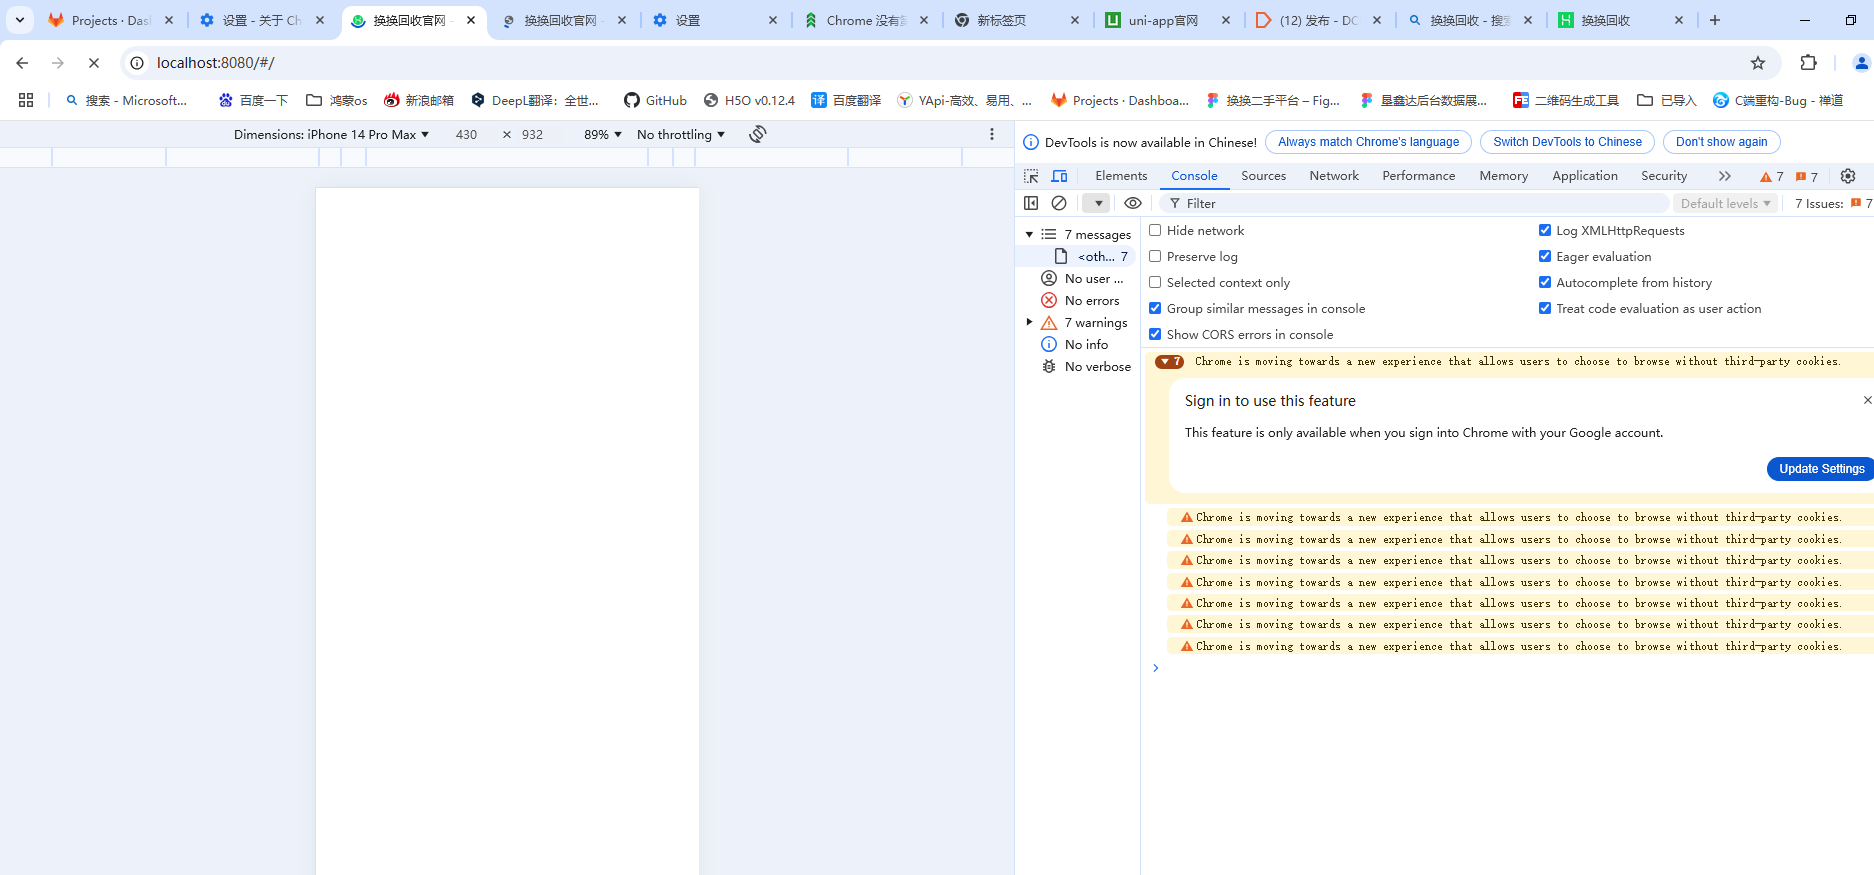The width and height of the screenshot is (1874, 875).
Task: Bookmark this page with star icon
Action: 1758,63
